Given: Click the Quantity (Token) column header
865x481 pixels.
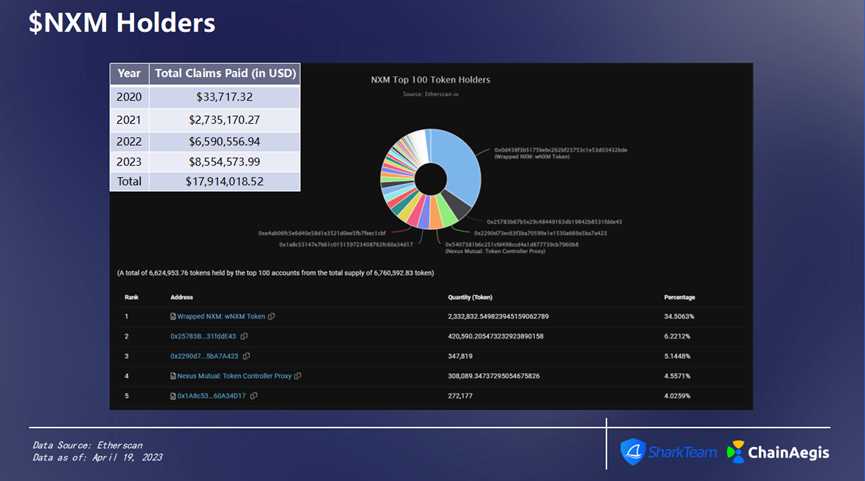Looking at the screenshot, I should (x=470, y=298).
